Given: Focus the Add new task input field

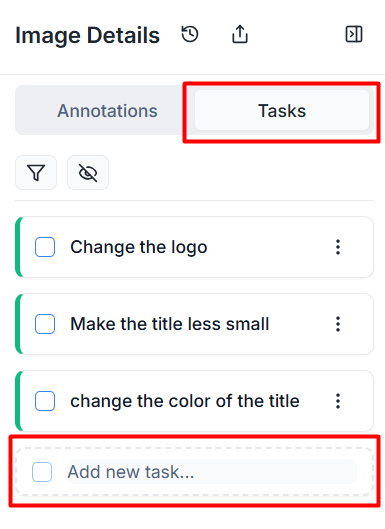Looking at the screenshot, I should pyautogui.click(x=212, y=472).
